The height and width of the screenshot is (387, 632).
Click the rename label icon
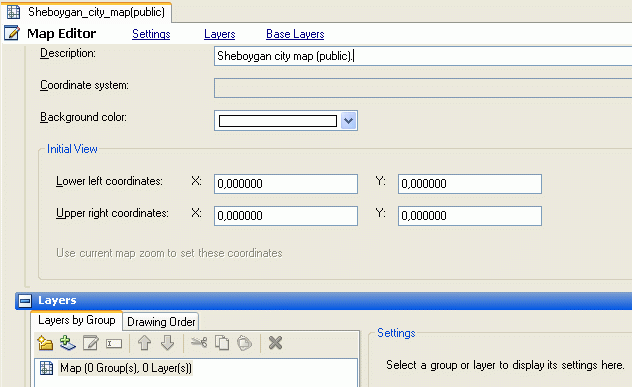point(114,343)
